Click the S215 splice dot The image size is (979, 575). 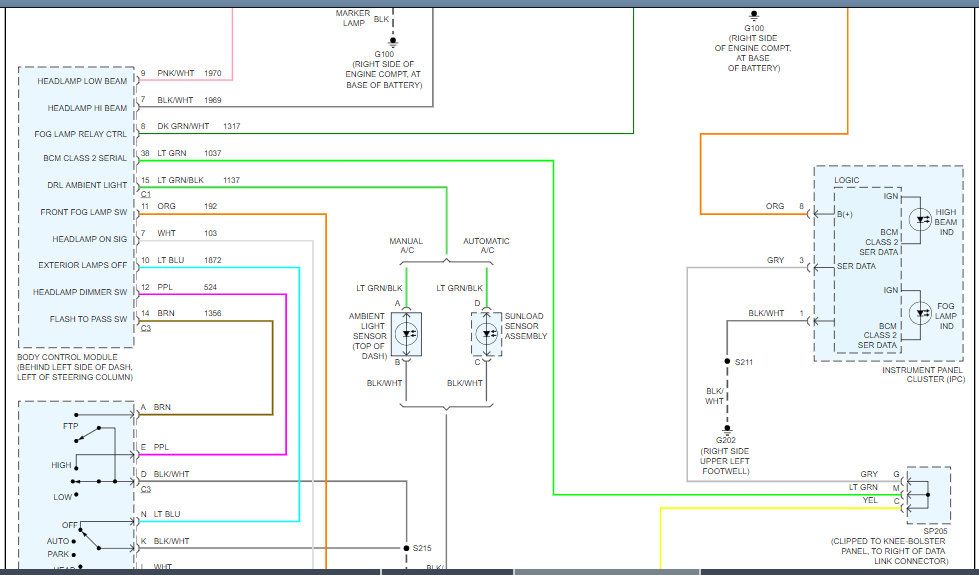point(406,548)
